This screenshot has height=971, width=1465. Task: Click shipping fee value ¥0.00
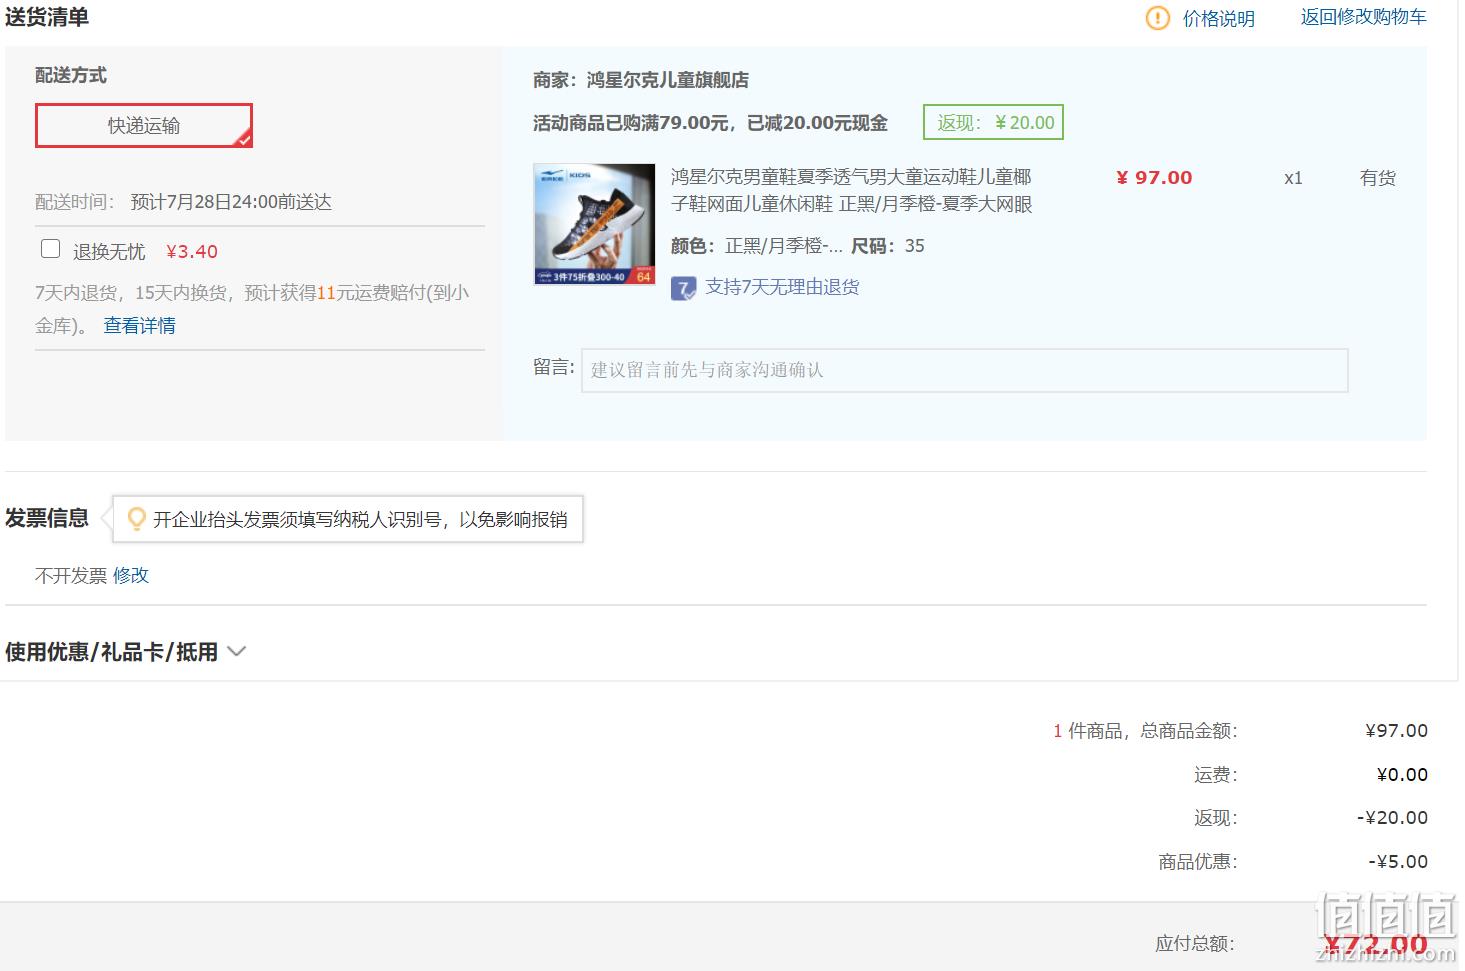(x=1402, y=775)
